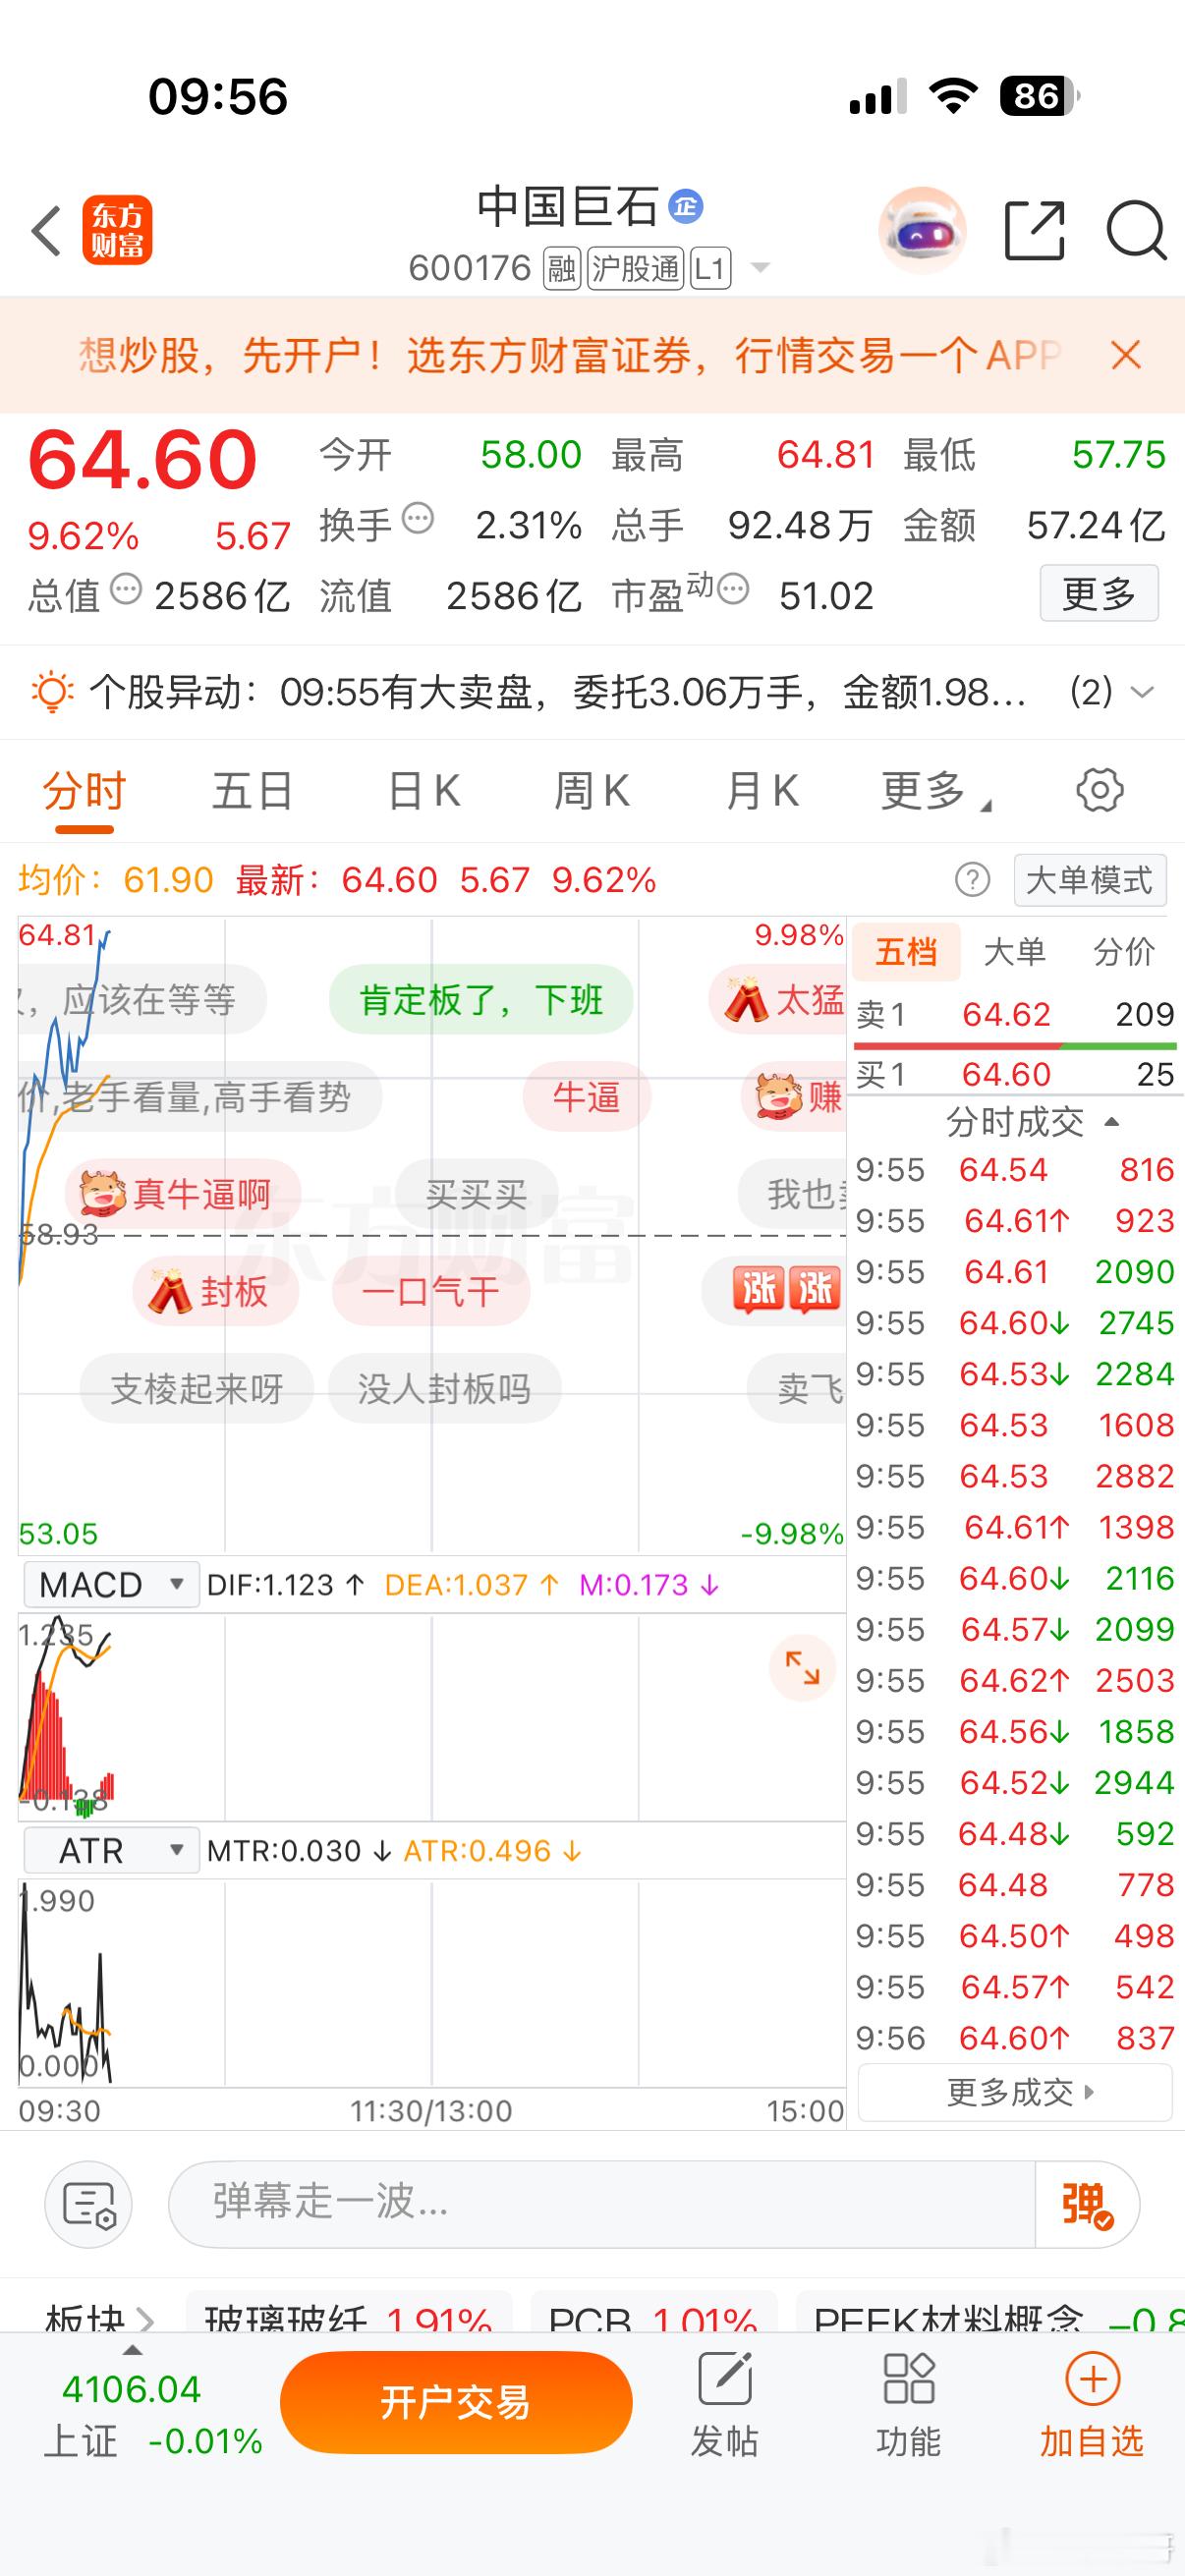
Task: Tap the blue 企 badge next to 中国巨石
Action: click(686, 207)
